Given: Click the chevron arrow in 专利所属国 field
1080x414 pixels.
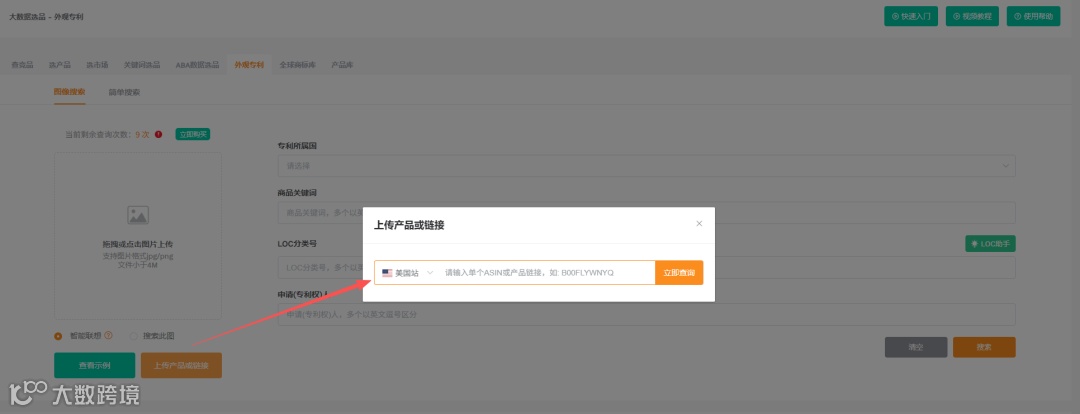Looking at the screenshot, I should point(1006,166).
